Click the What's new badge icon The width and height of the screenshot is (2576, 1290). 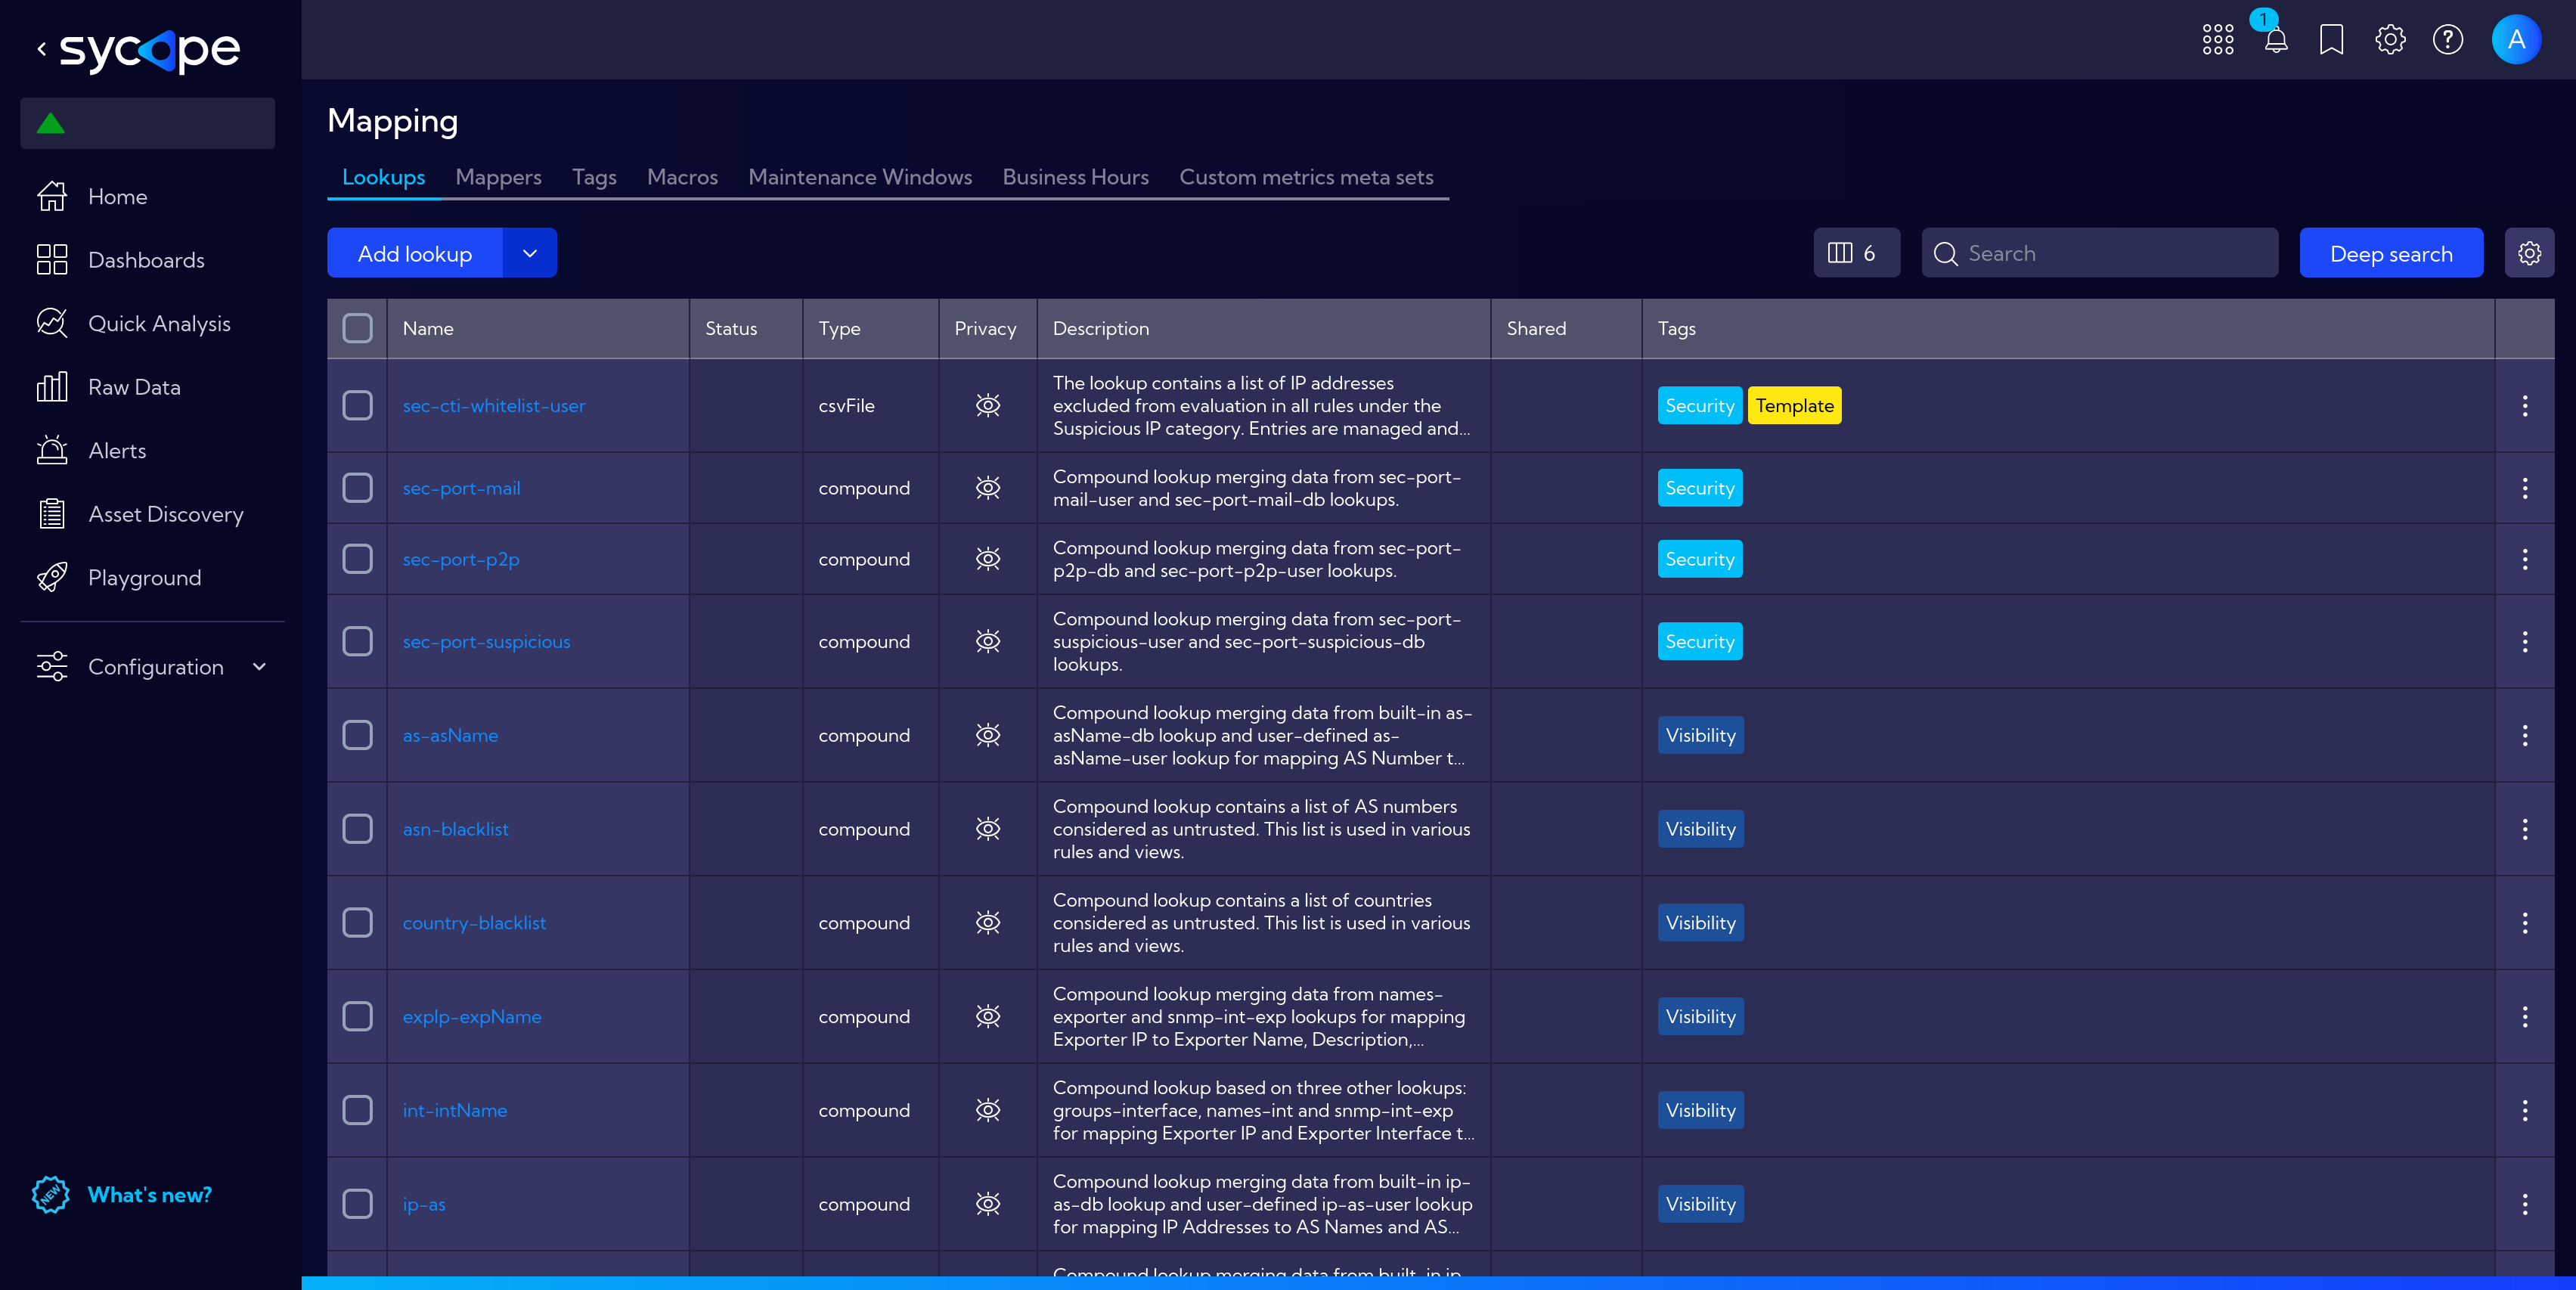[x=50, y=1194]
